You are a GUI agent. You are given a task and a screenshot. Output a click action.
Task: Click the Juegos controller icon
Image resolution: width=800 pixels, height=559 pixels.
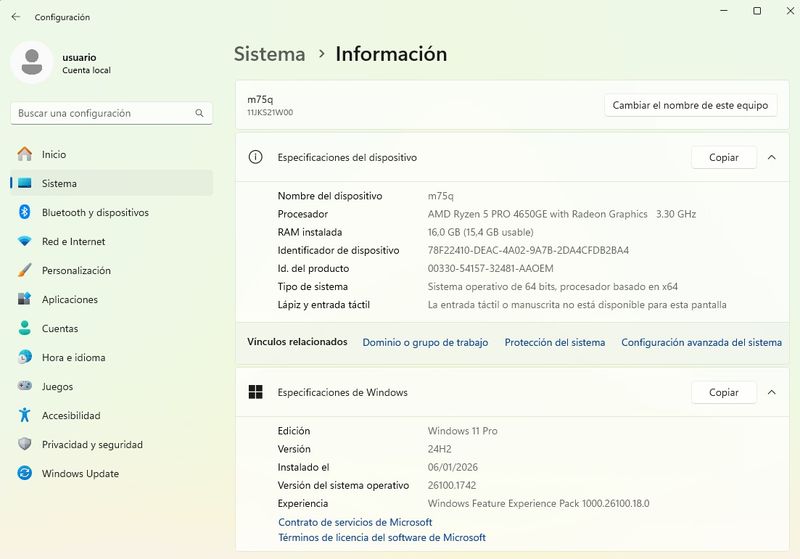tap(24, 386)
